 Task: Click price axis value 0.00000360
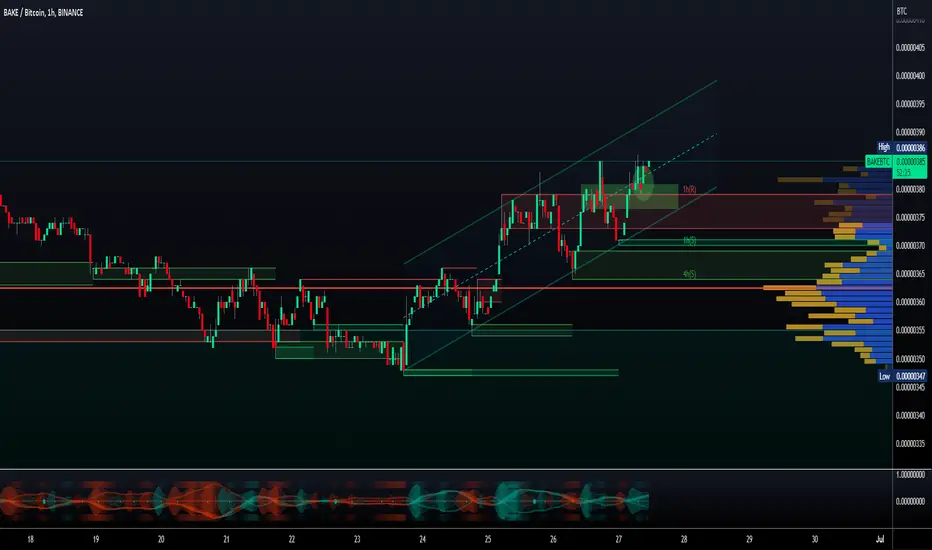pyautogui.click(x=910, y=302)
